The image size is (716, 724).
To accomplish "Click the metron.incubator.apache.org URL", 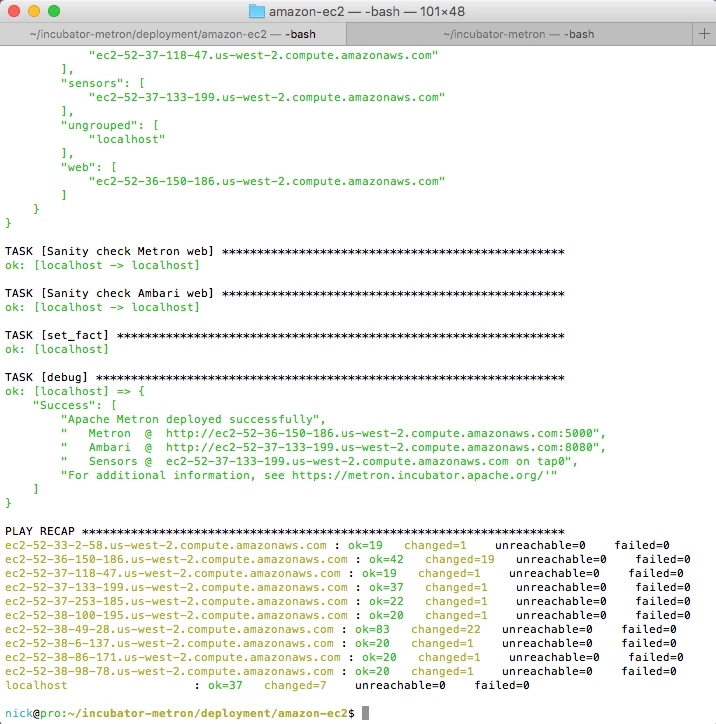I will 417,475.
